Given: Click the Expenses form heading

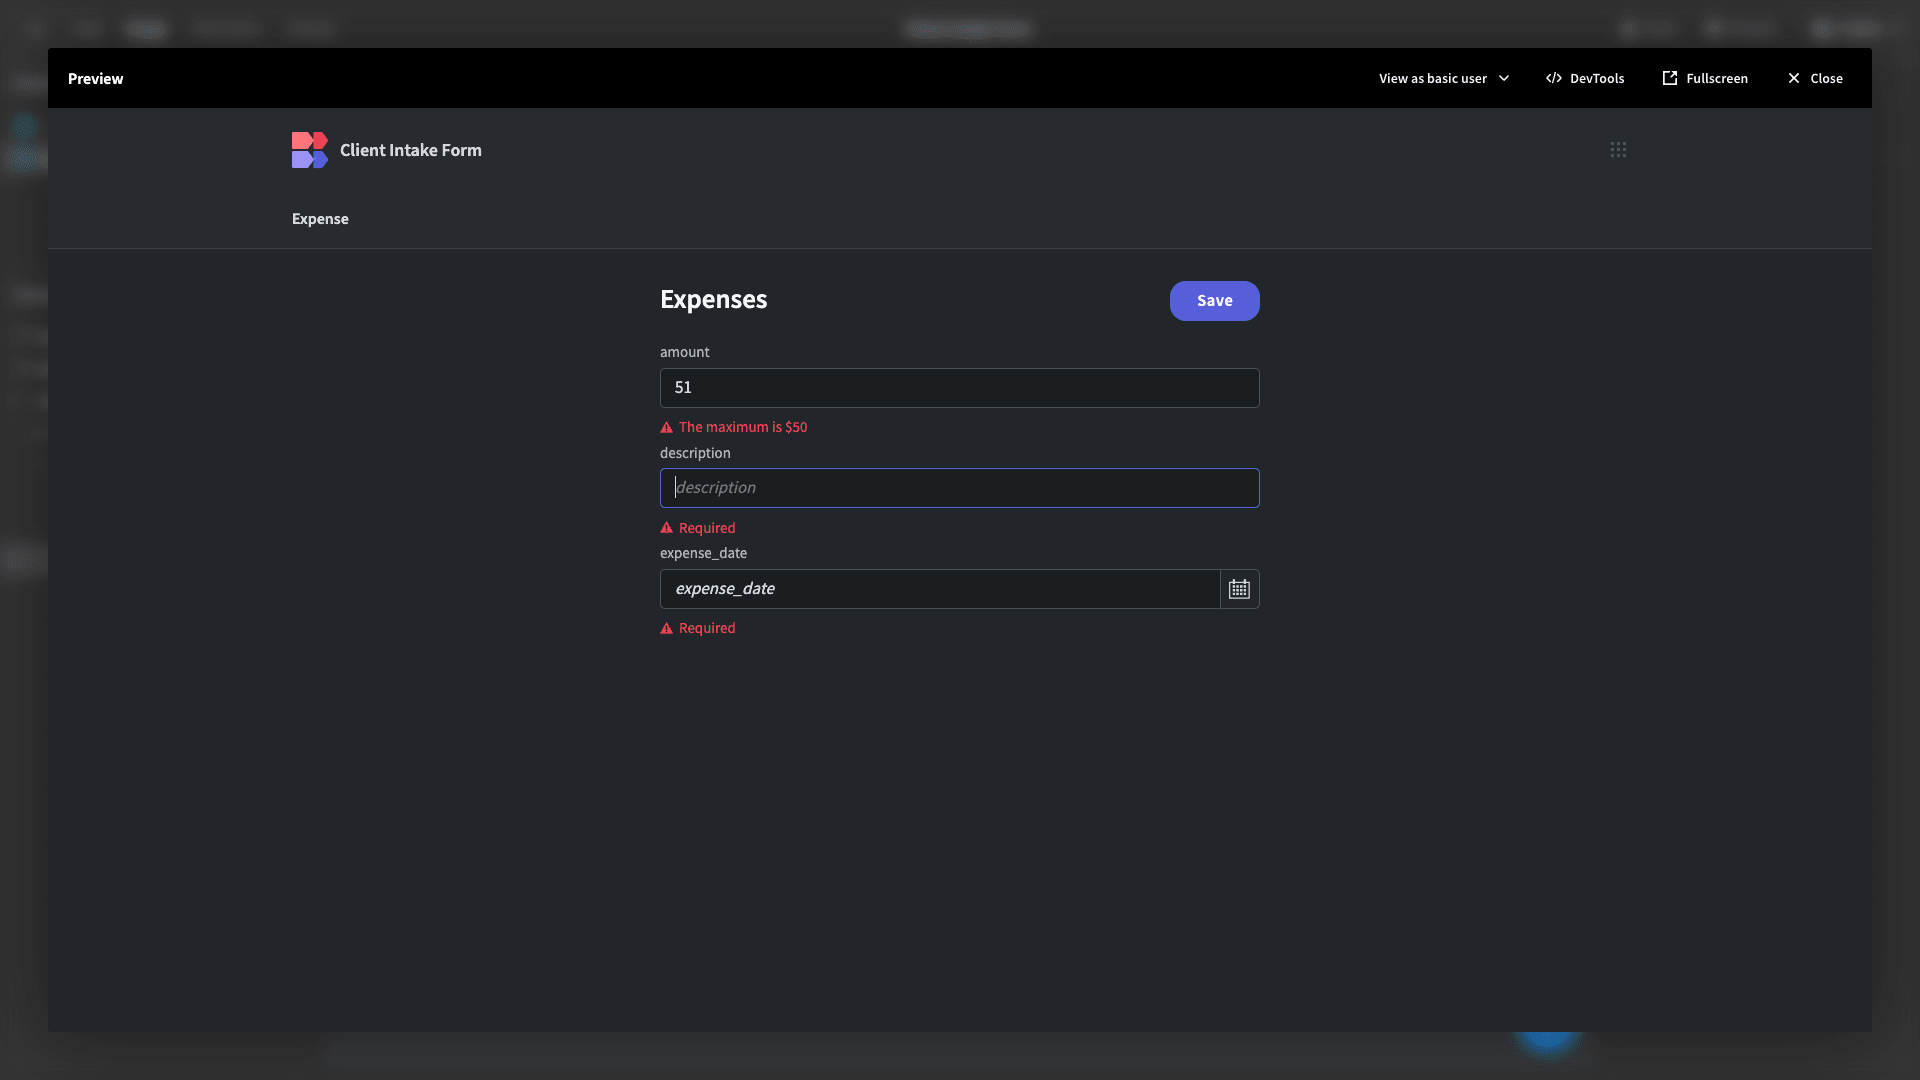Looking at the screenshot, I should 713,300.
